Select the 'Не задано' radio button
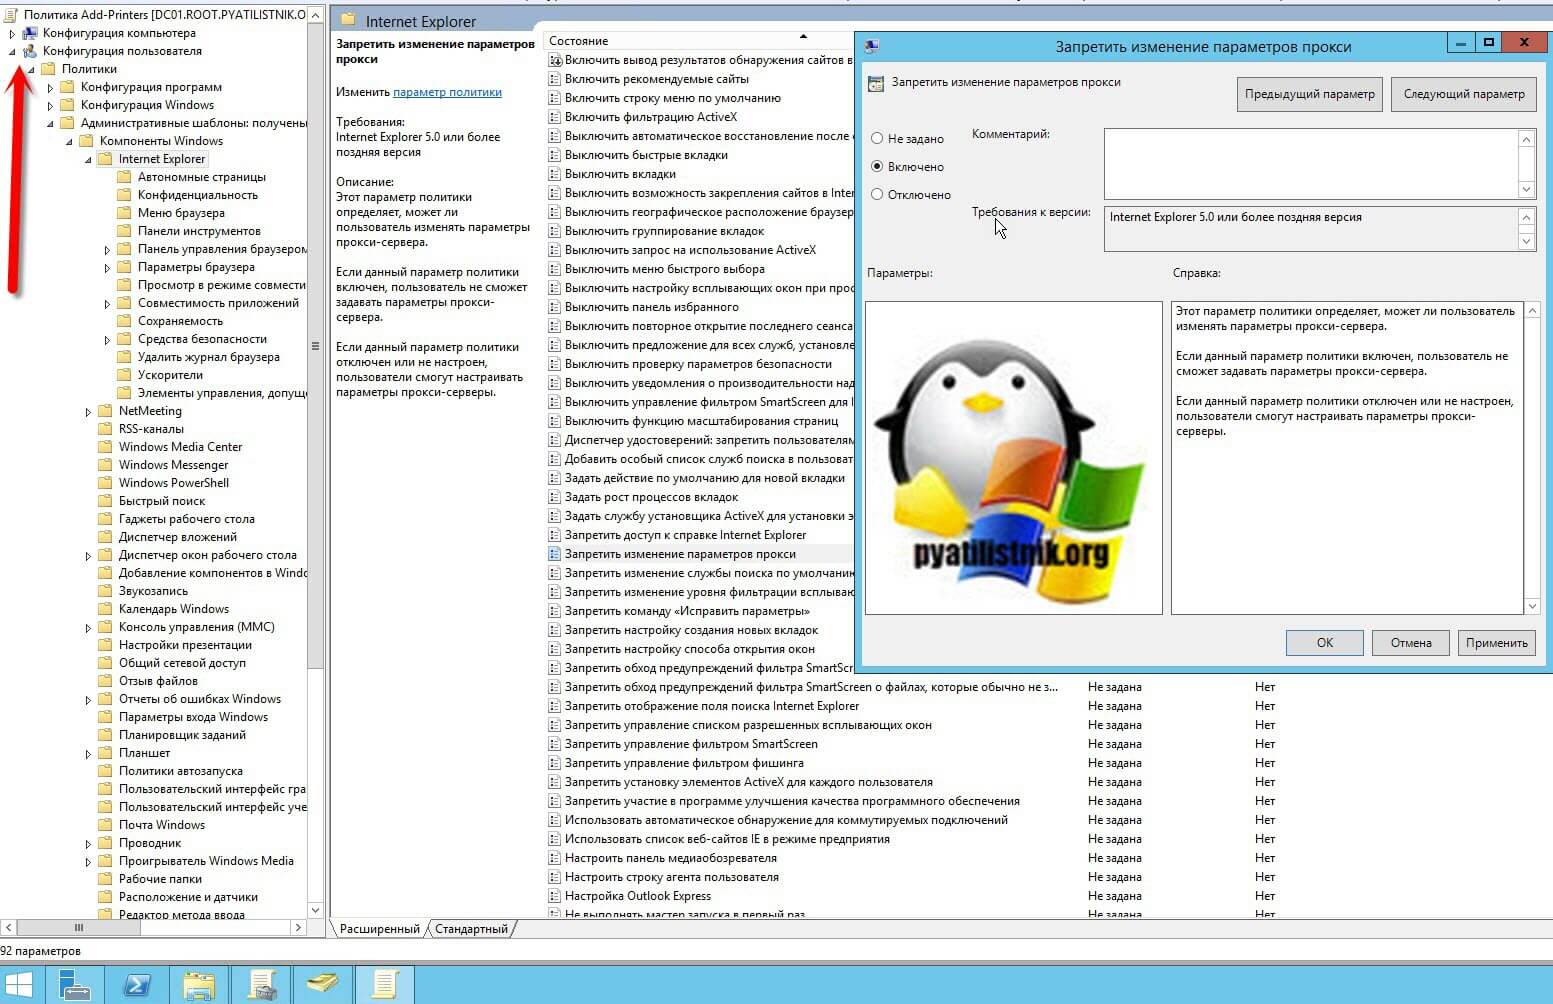This screenshot has height=1004, width=1553. pos(877,139)
